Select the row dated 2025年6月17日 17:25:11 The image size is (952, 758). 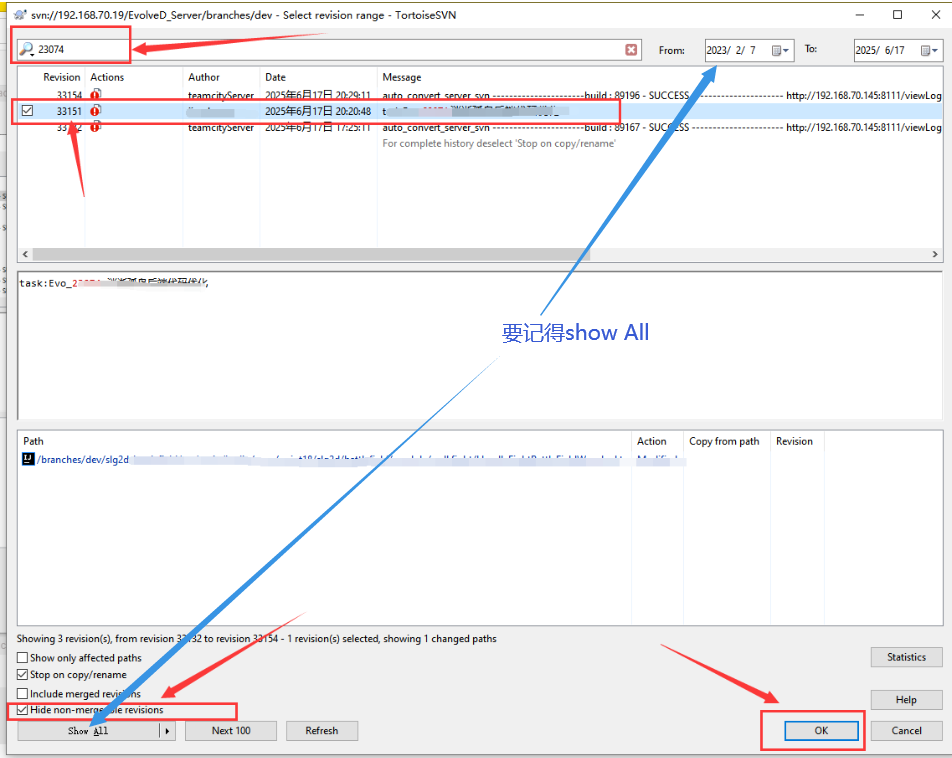tap(480, 128)
